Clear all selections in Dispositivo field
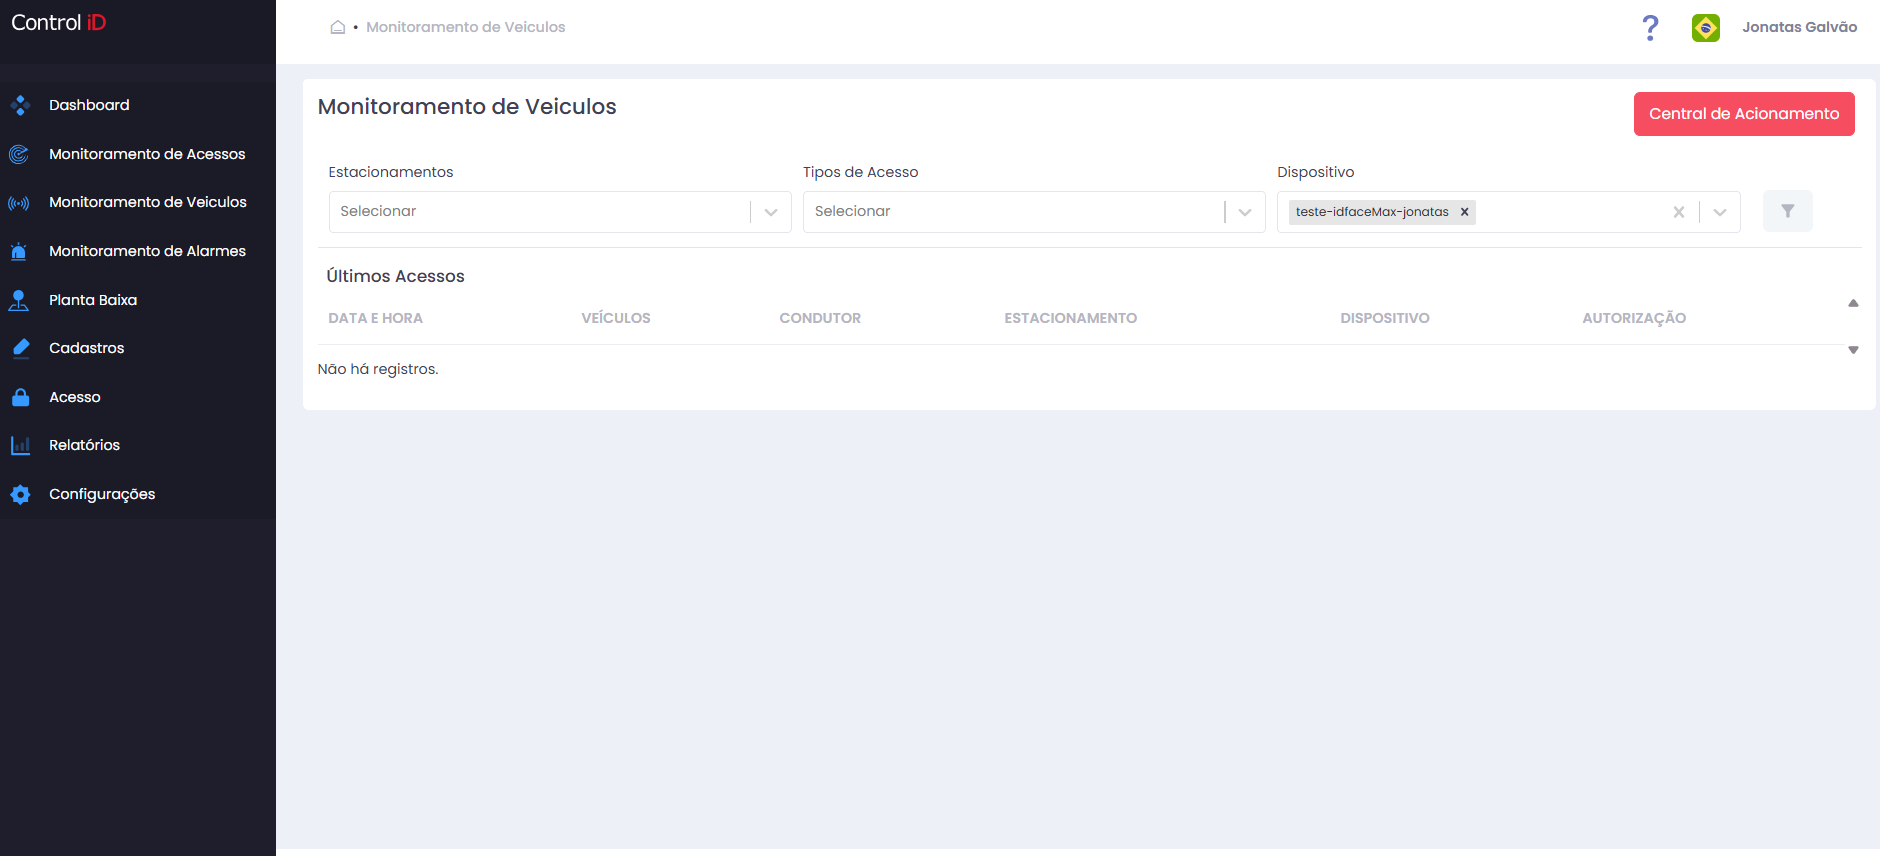 [x=1679, y=212]
